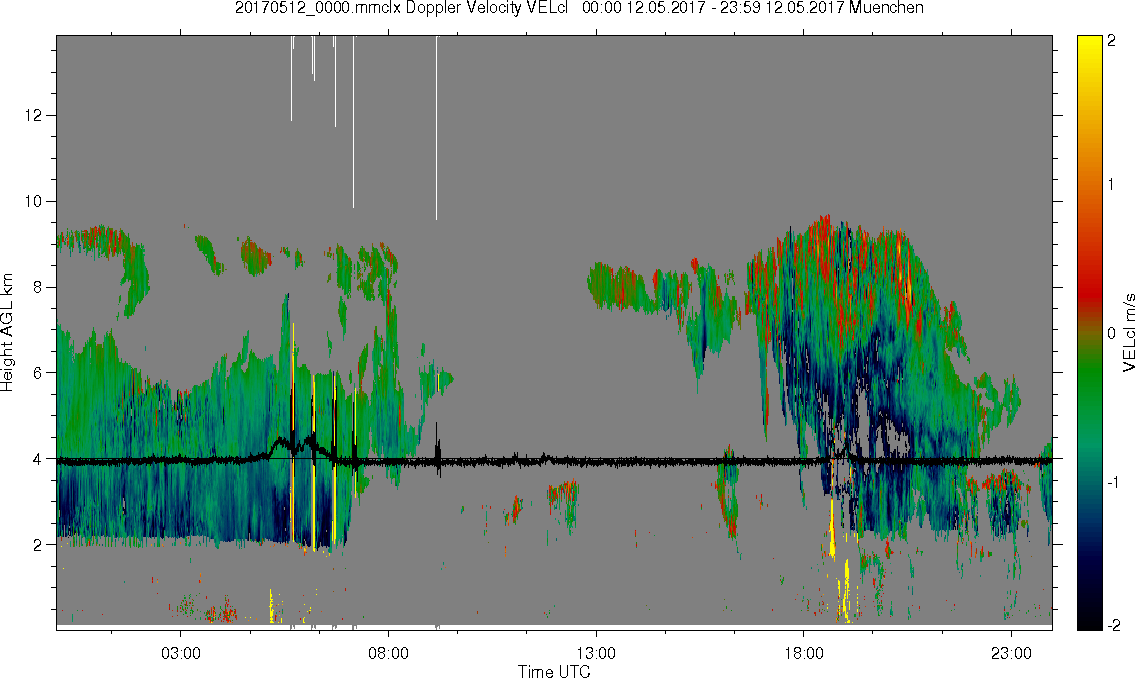Click the colorbar value 1
Screen dimensions: 1135x678
pos(1112,185)
